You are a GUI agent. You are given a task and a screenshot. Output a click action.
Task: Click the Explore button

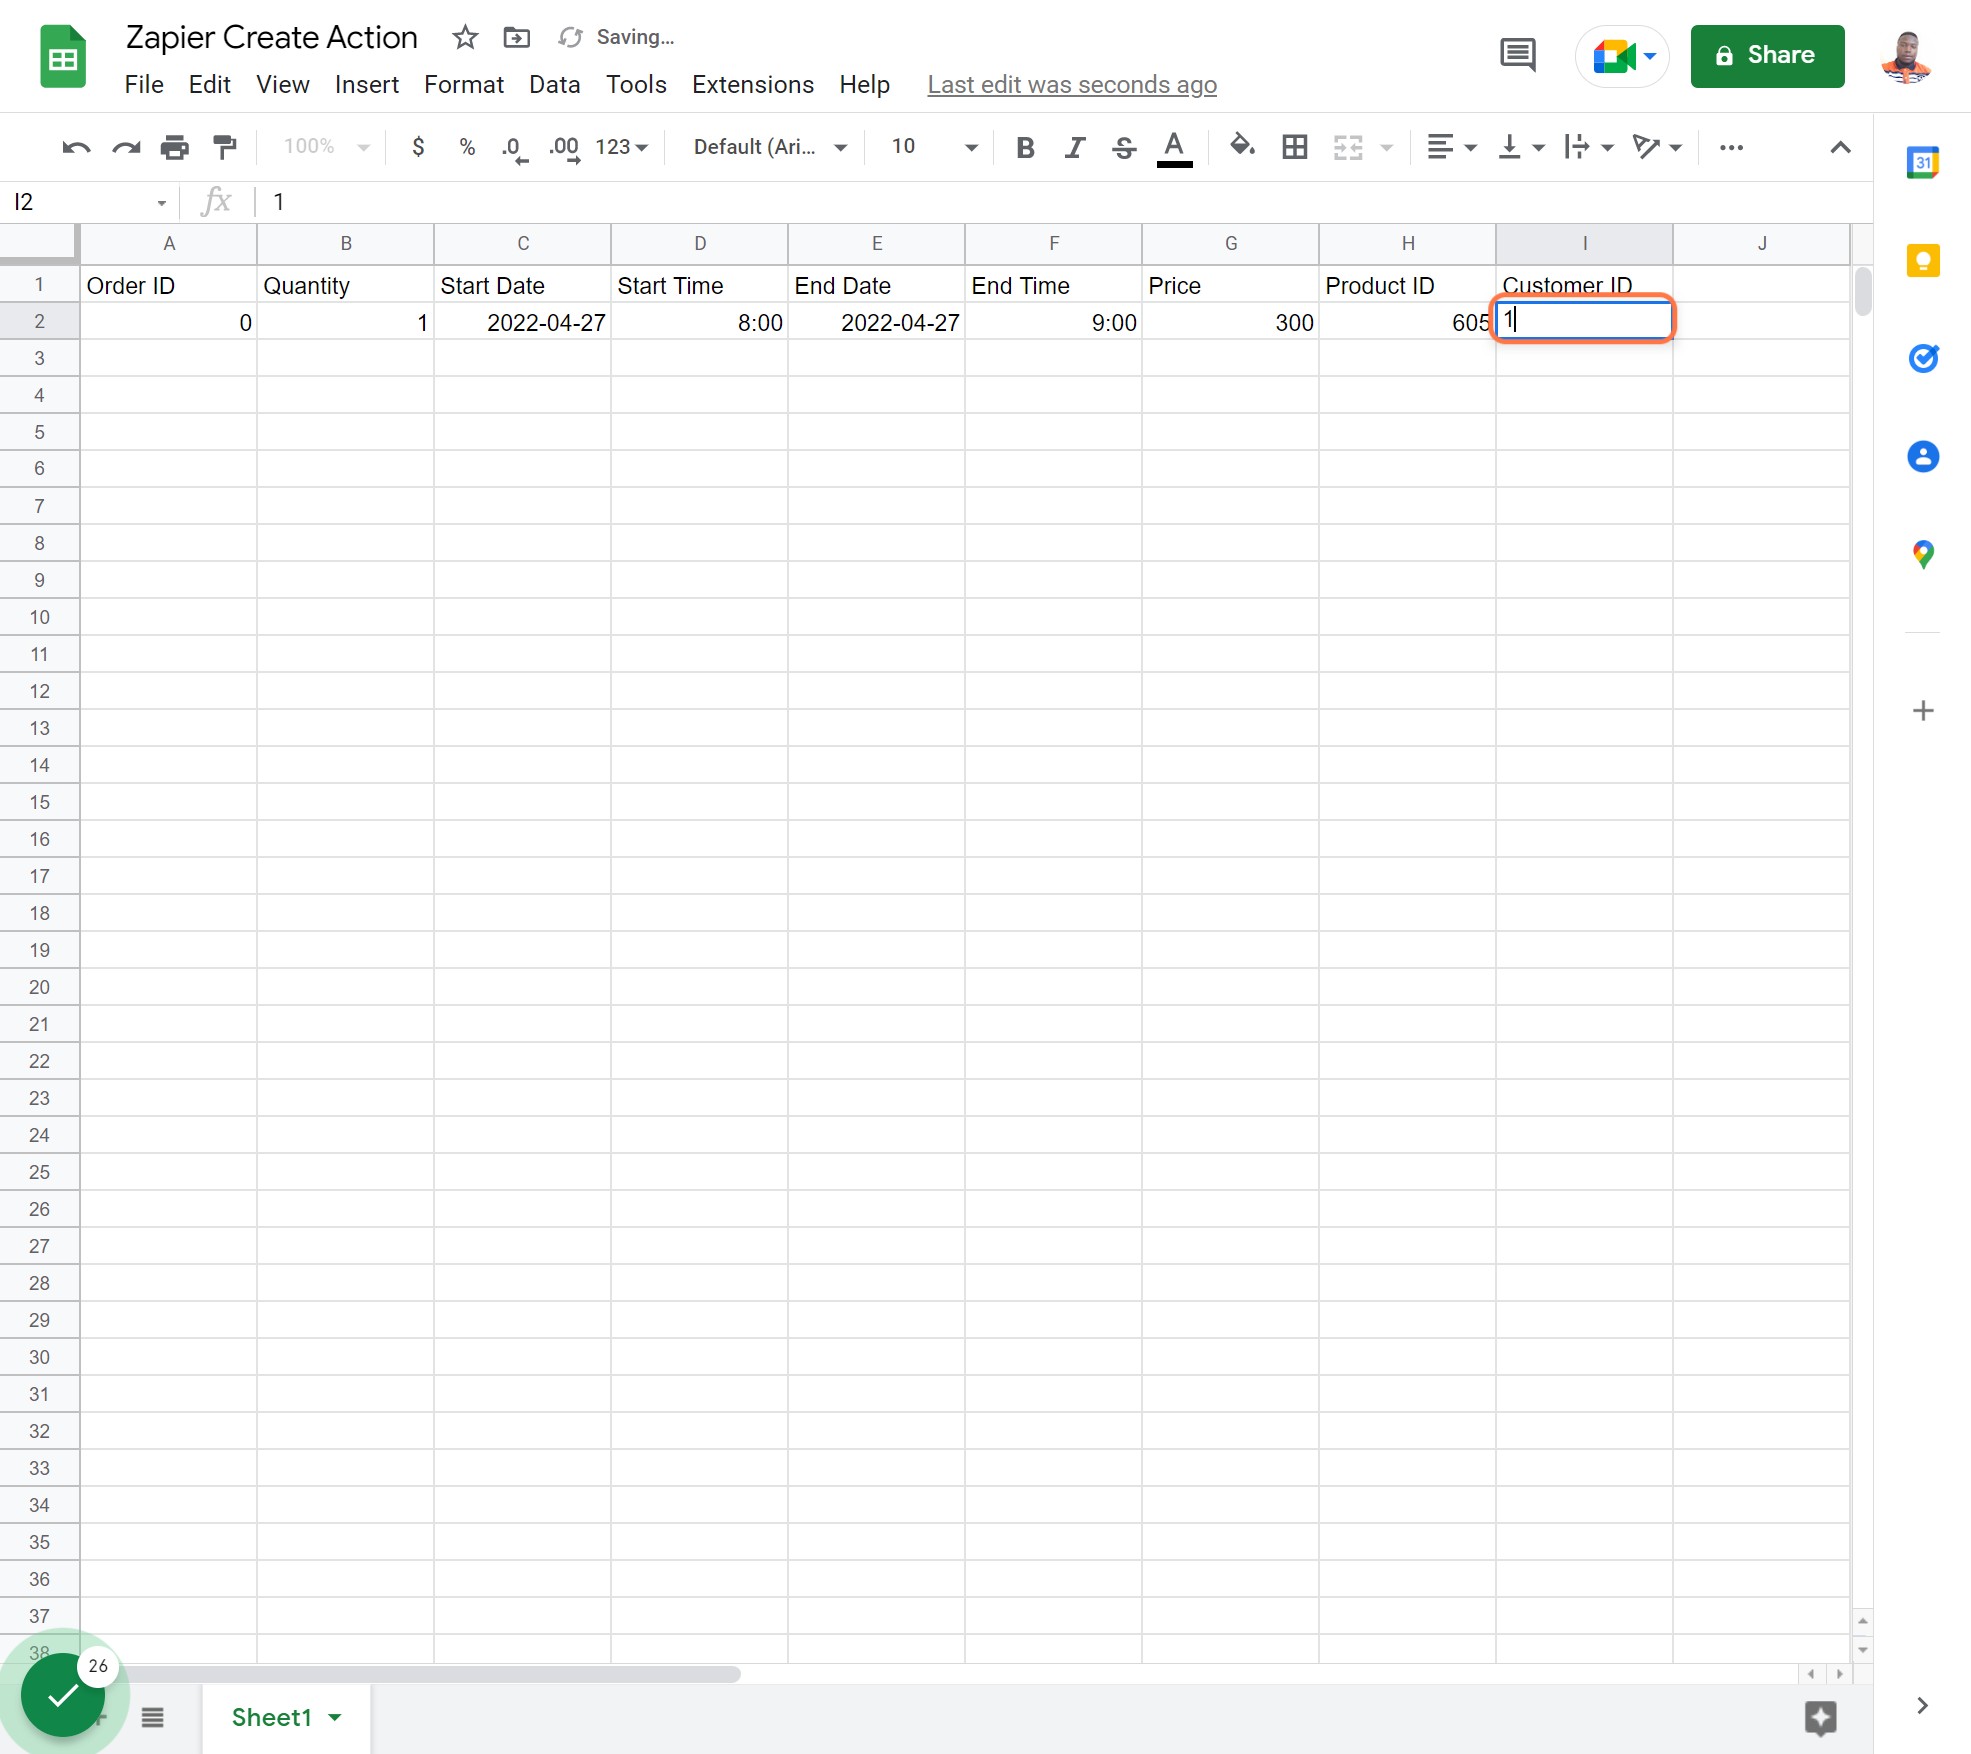coord(1820,1717)
